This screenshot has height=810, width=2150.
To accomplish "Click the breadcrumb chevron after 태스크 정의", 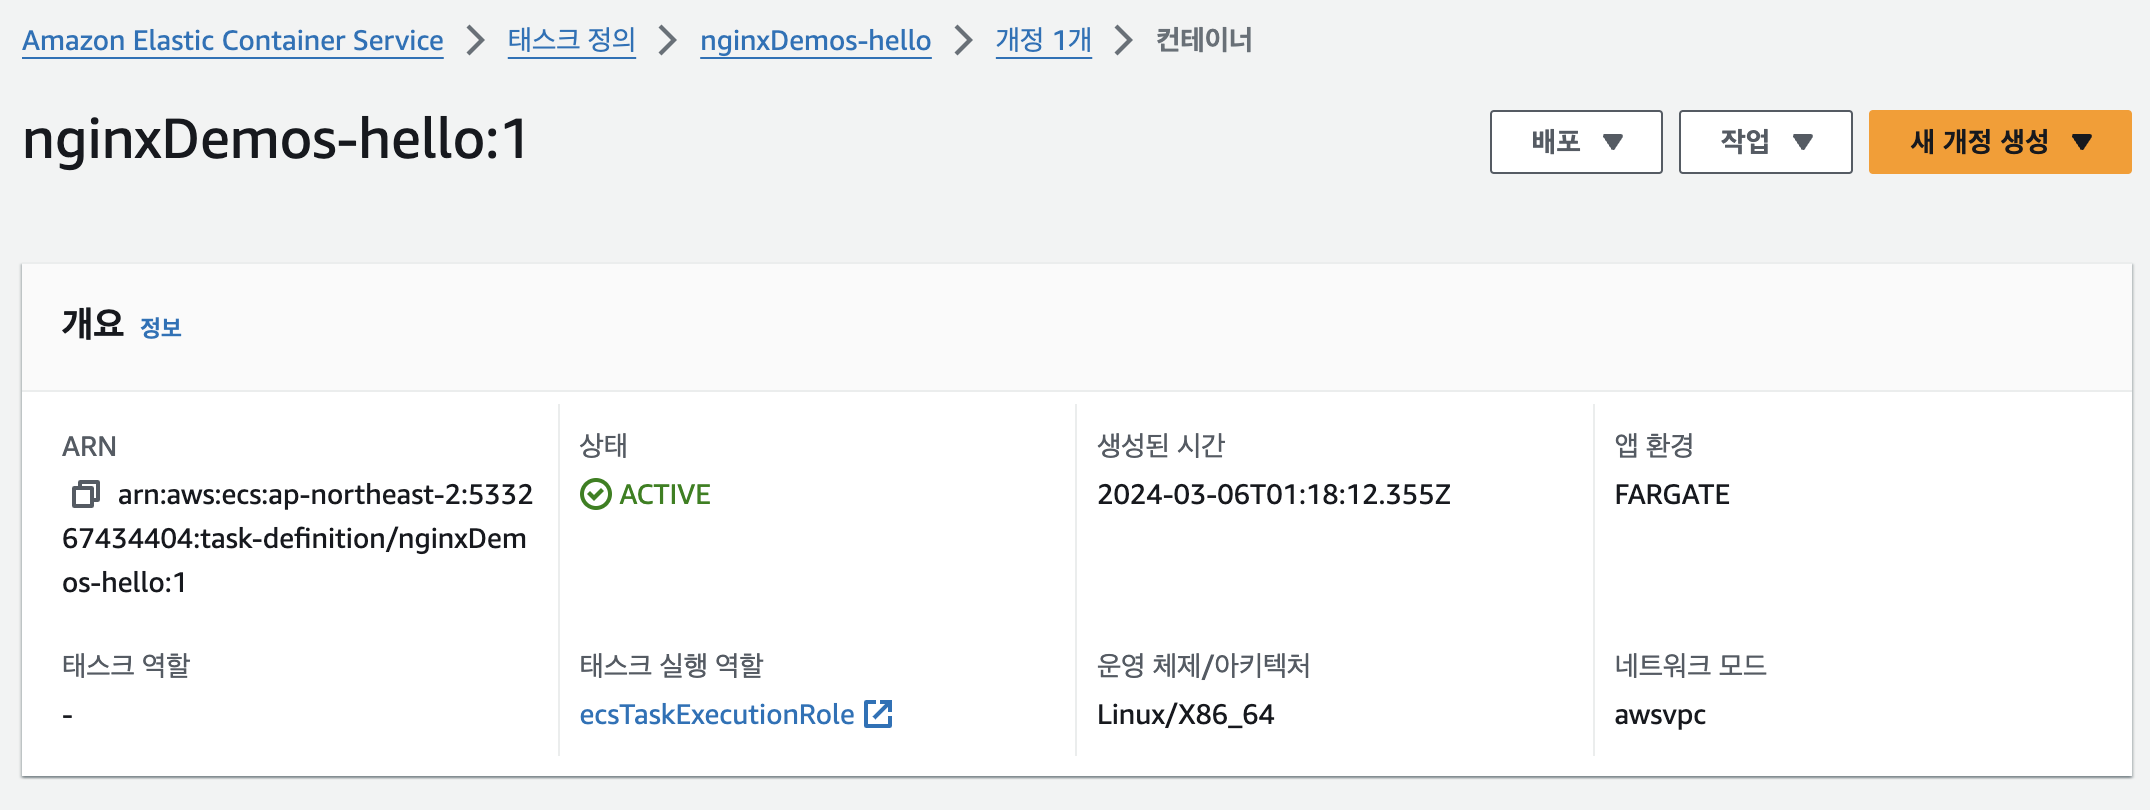I will pyautogui.click(x=668, y=41).
